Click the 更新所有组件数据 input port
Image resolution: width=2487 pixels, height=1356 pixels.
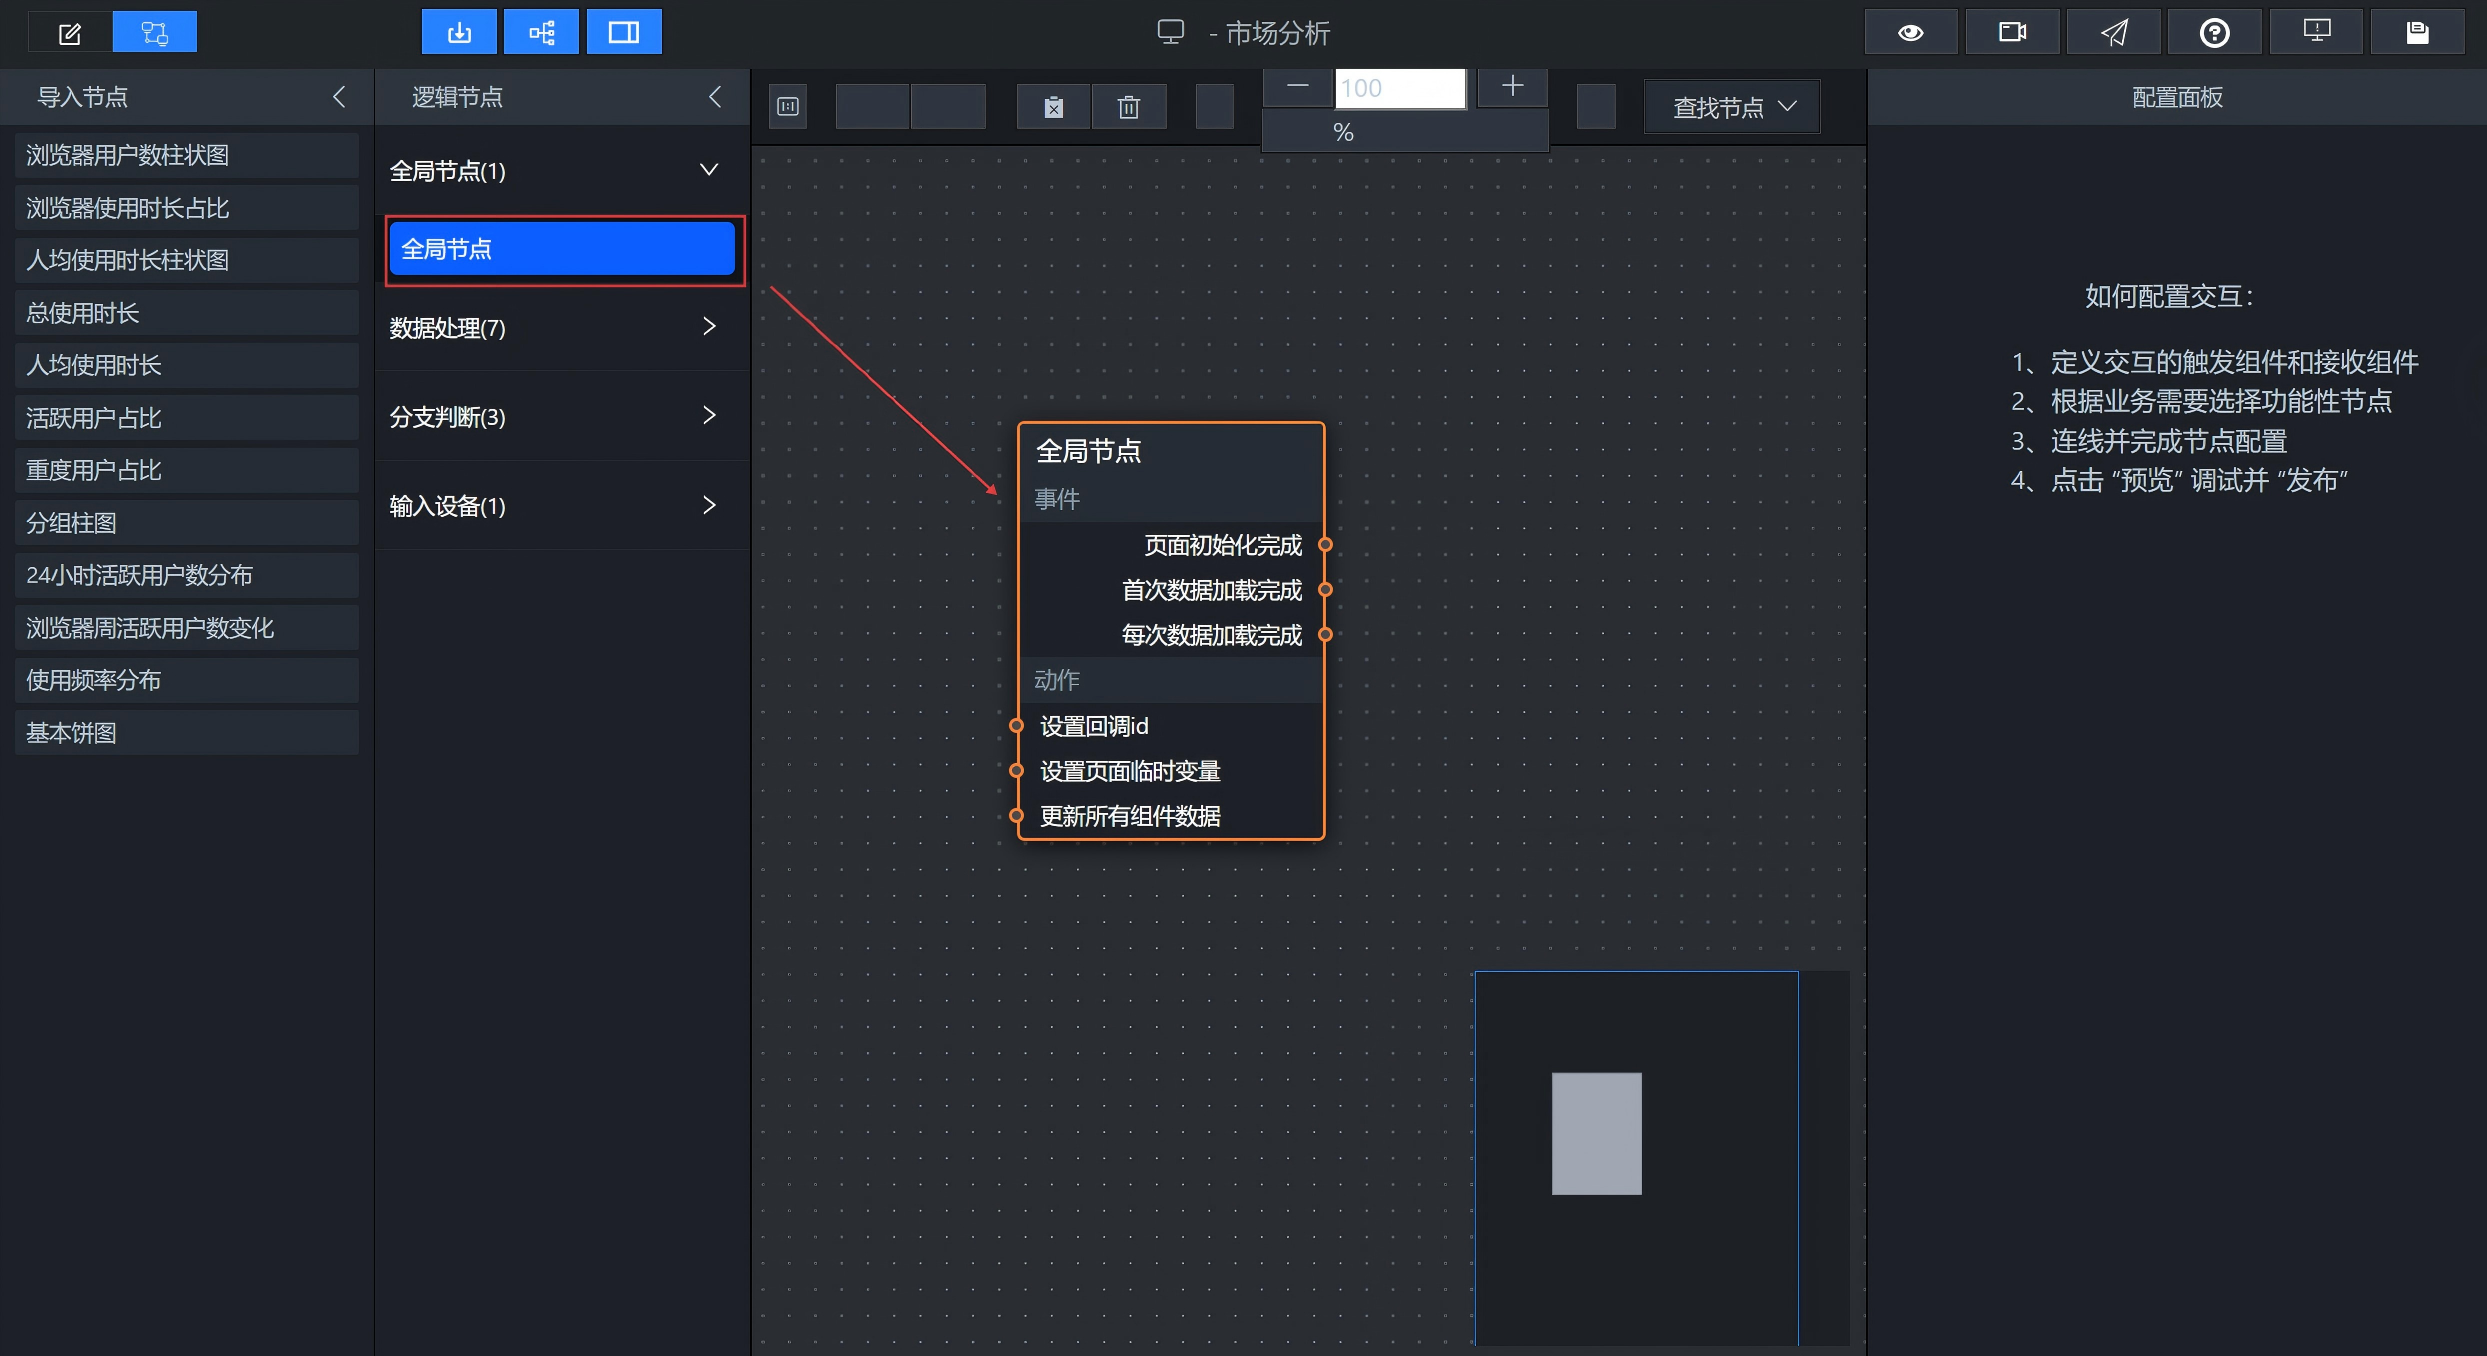(1017, 816)
